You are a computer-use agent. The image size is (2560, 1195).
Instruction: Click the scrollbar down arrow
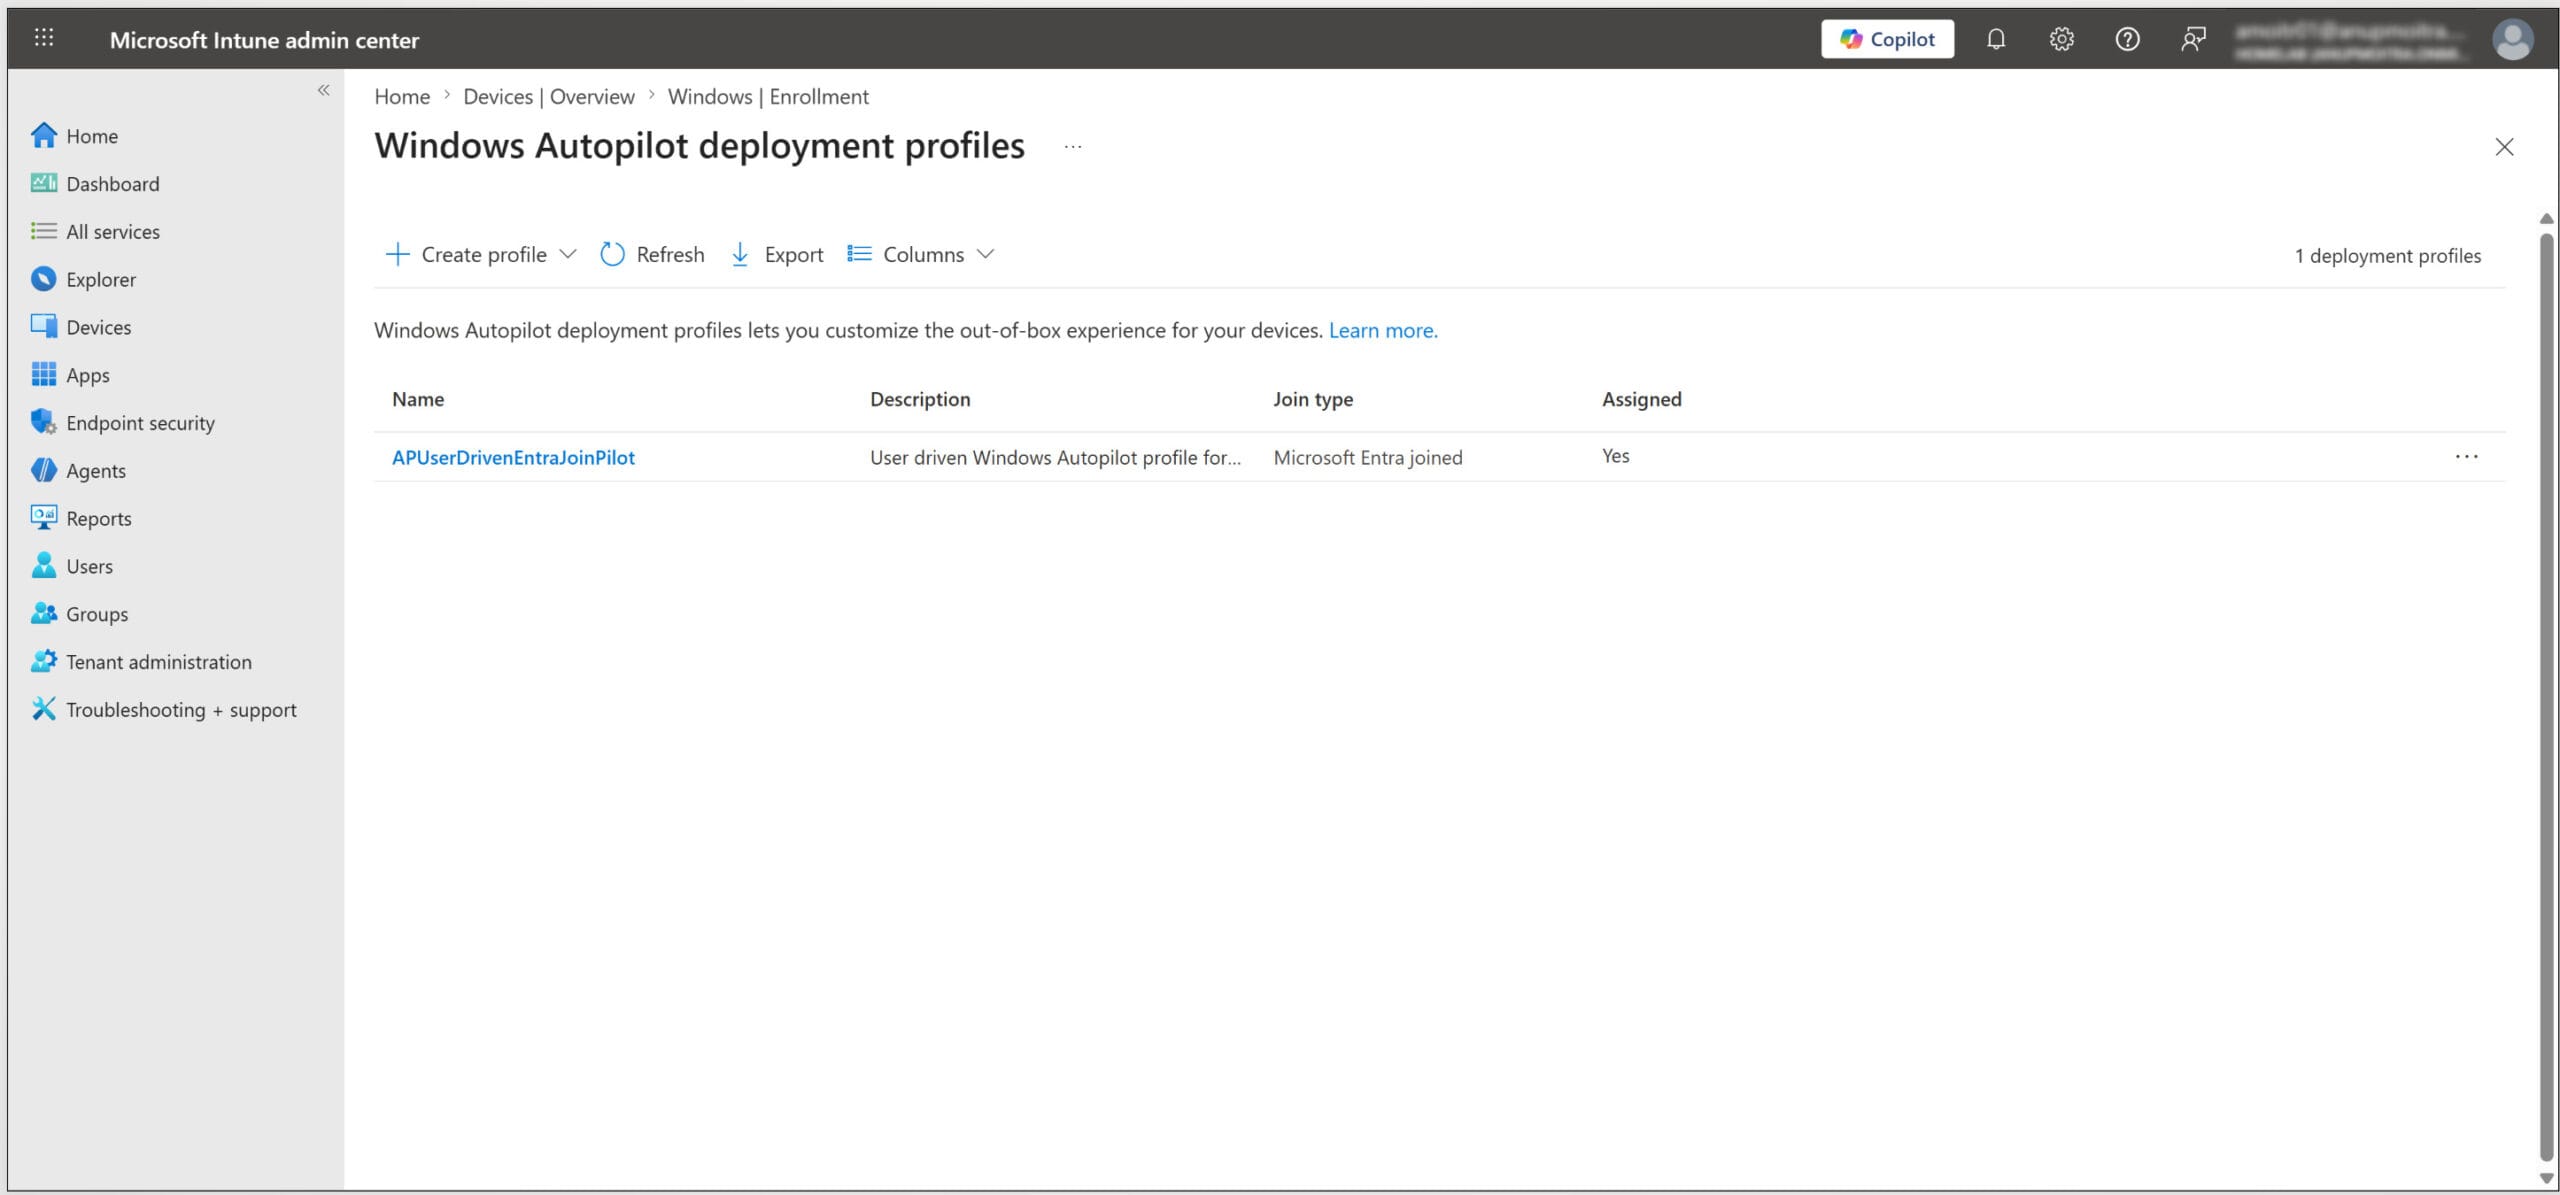point(2546,1178)
